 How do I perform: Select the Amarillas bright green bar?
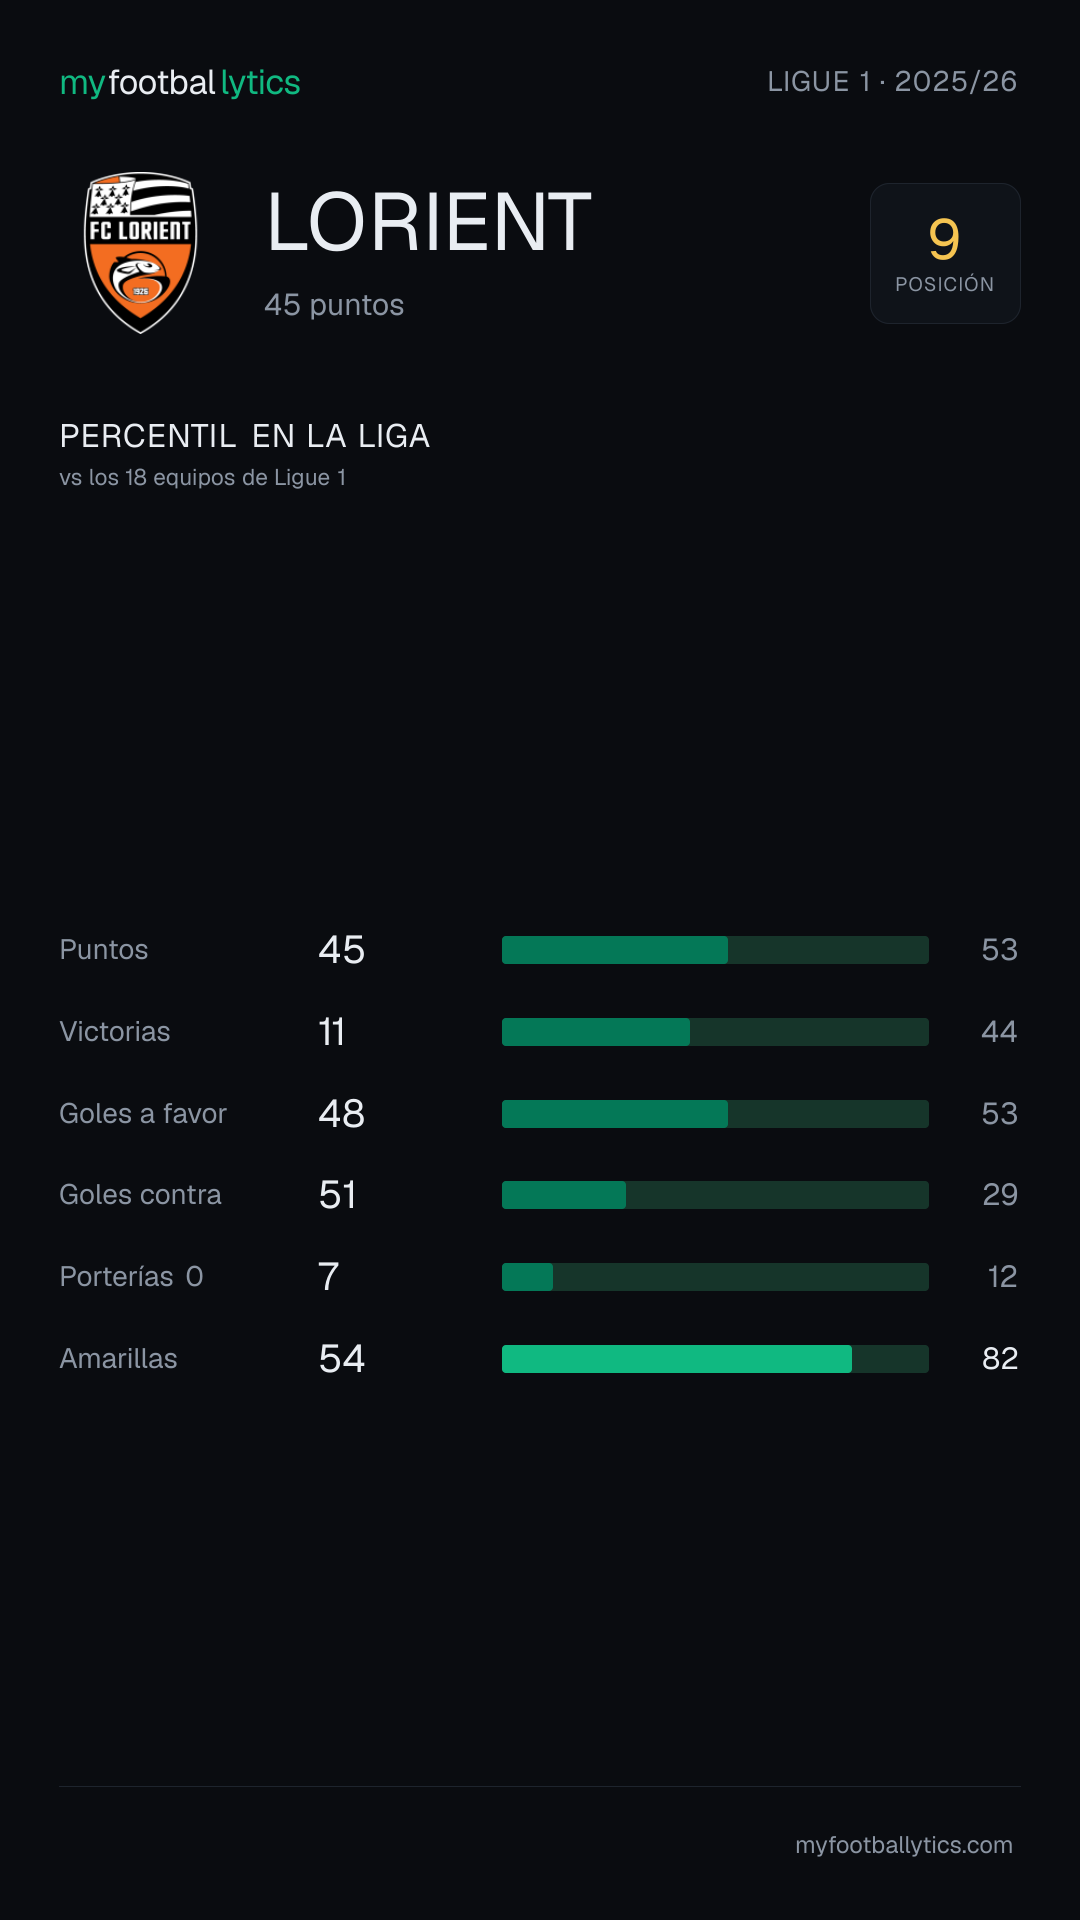677,1359
